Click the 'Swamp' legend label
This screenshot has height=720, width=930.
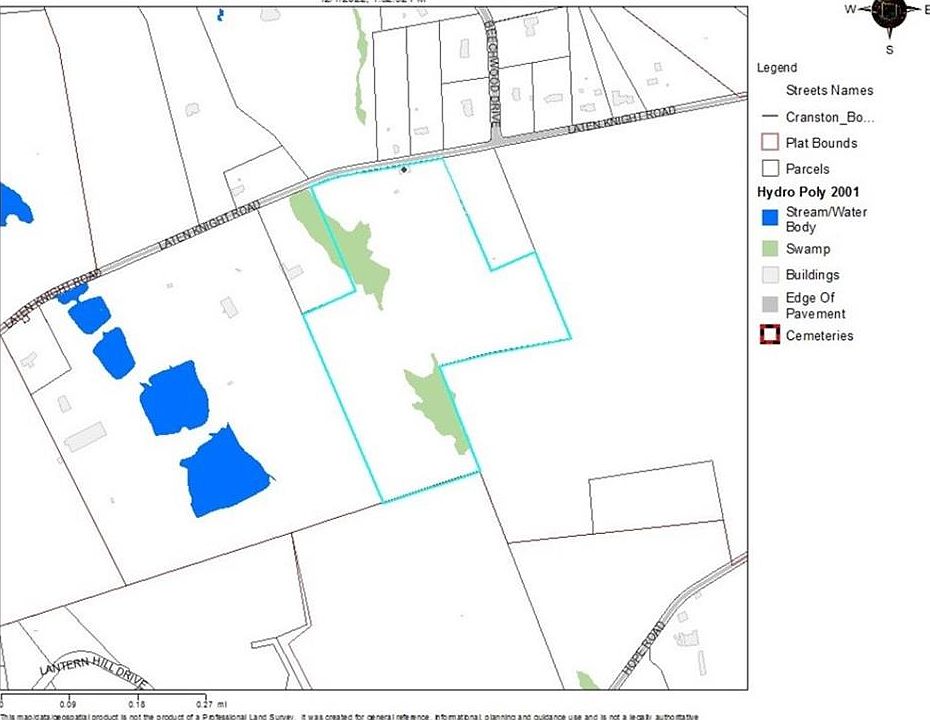pyautogui.click(x=808, y=249)
